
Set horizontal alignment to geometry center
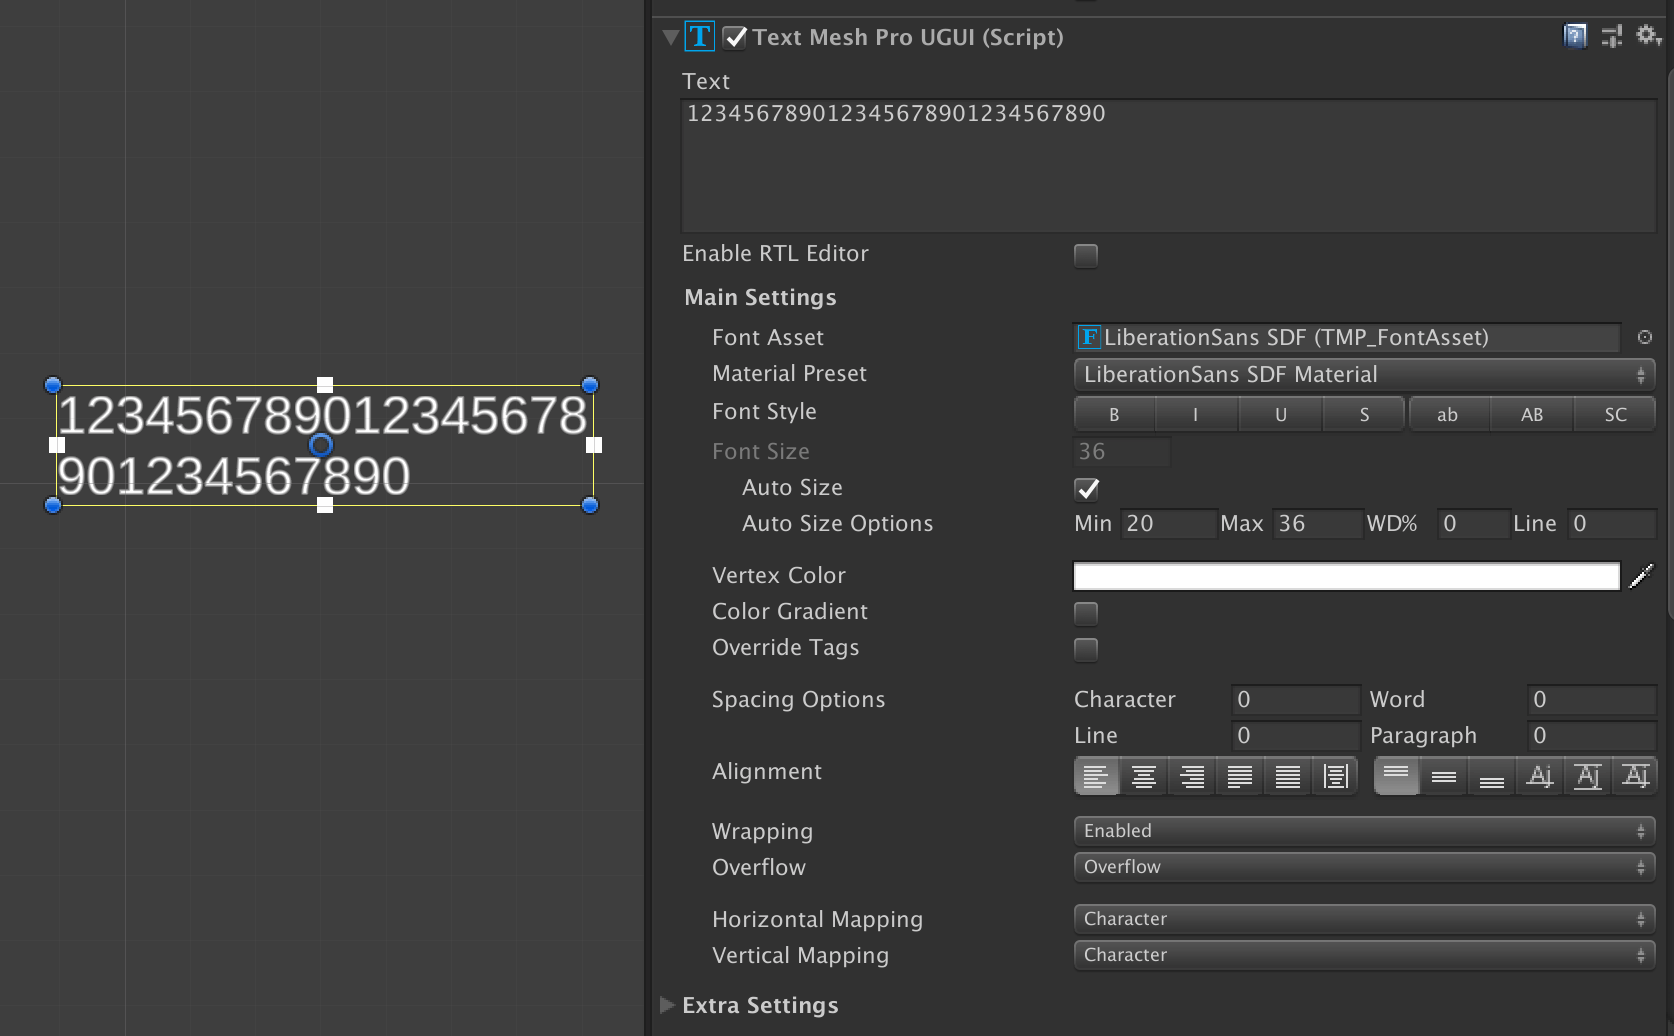(x=1335, y=776)
